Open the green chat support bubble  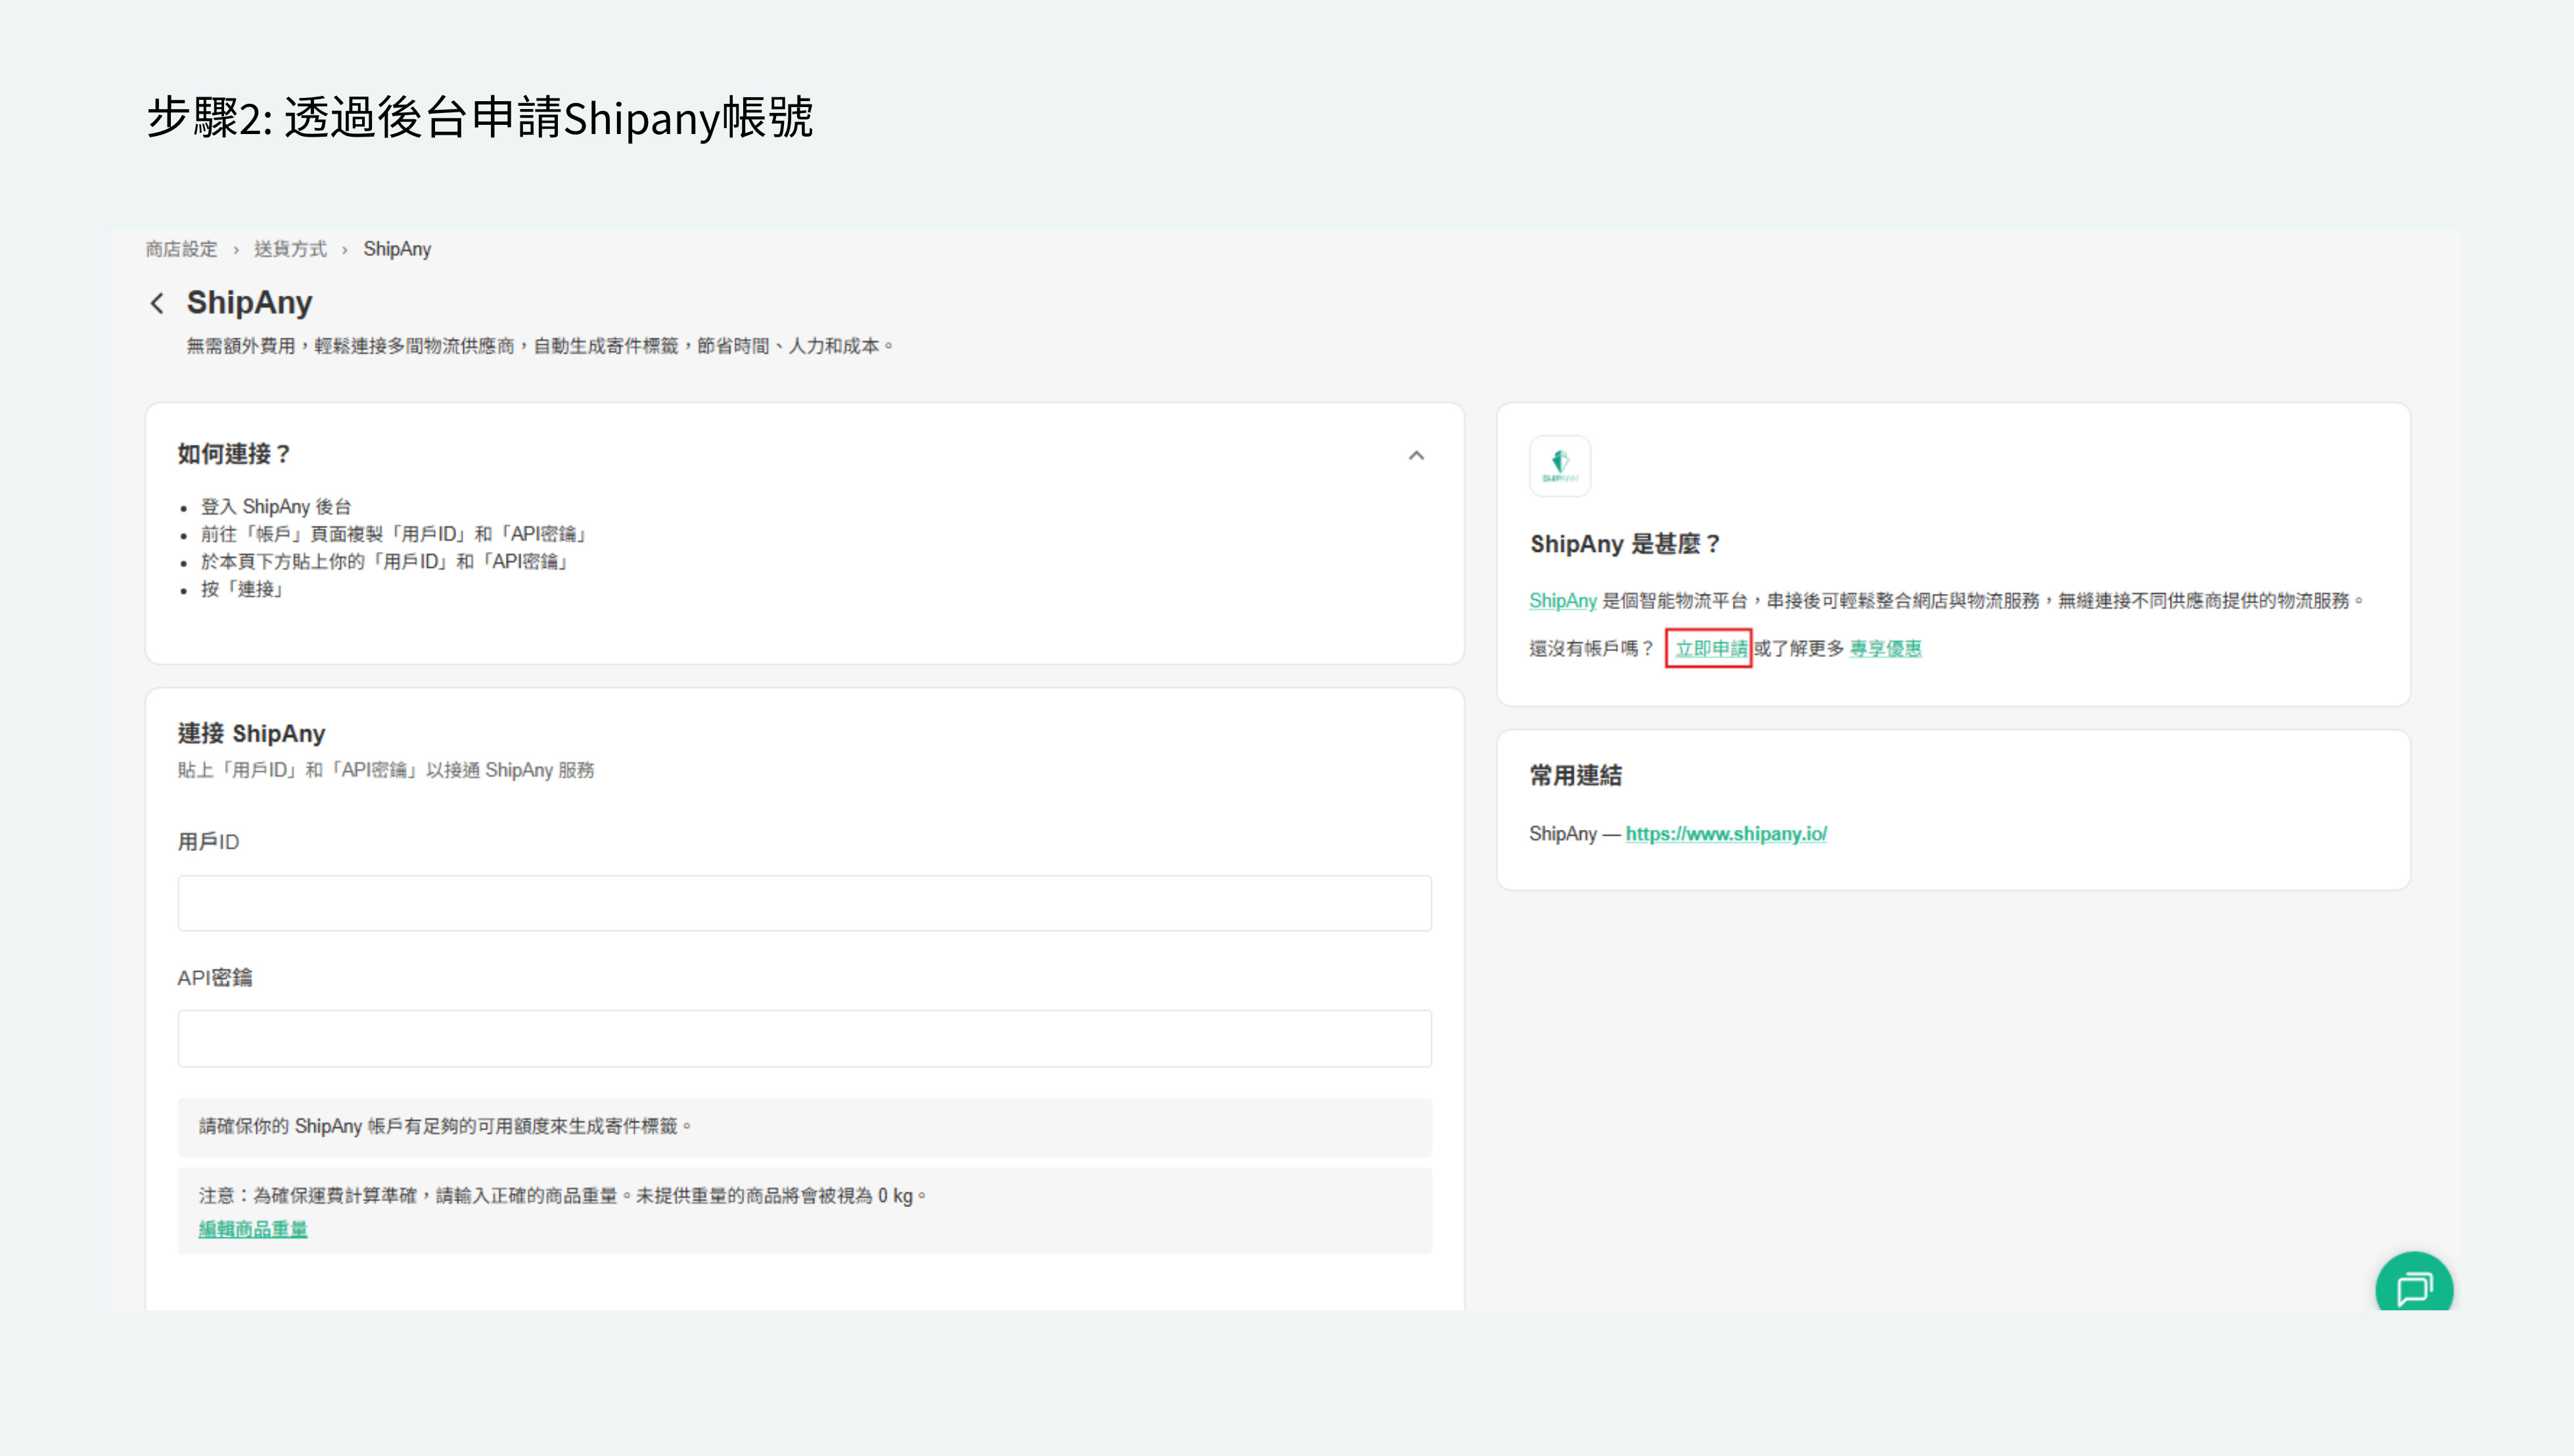click(x=2413, y=1287)
